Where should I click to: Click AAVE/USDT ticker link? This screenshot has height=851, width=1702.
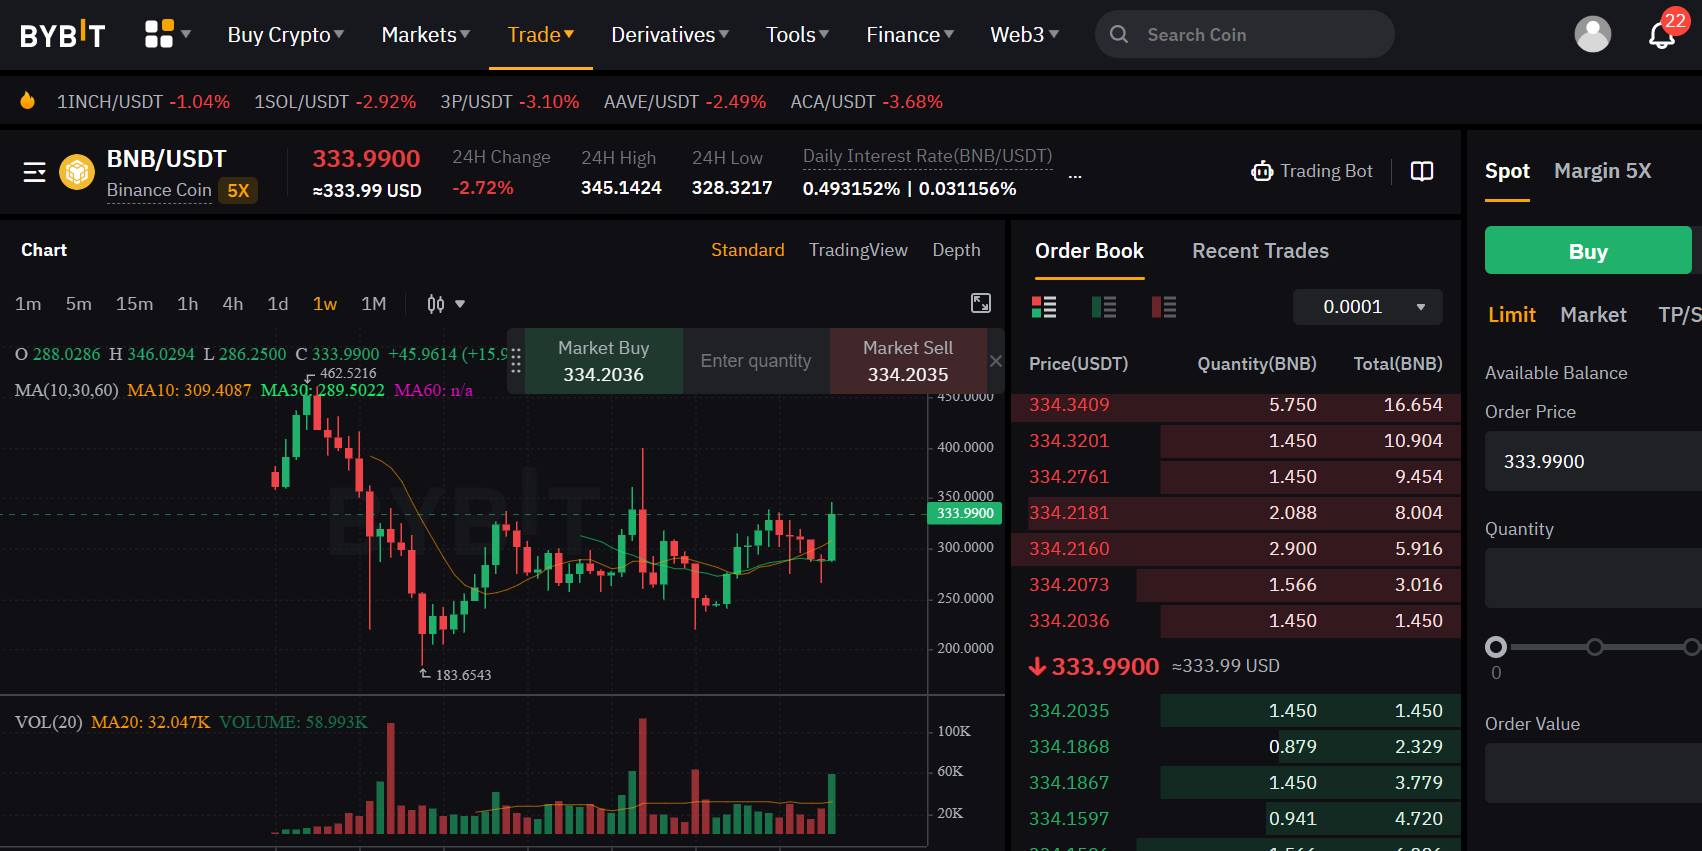pyautogui.click(x=685, y=102)
